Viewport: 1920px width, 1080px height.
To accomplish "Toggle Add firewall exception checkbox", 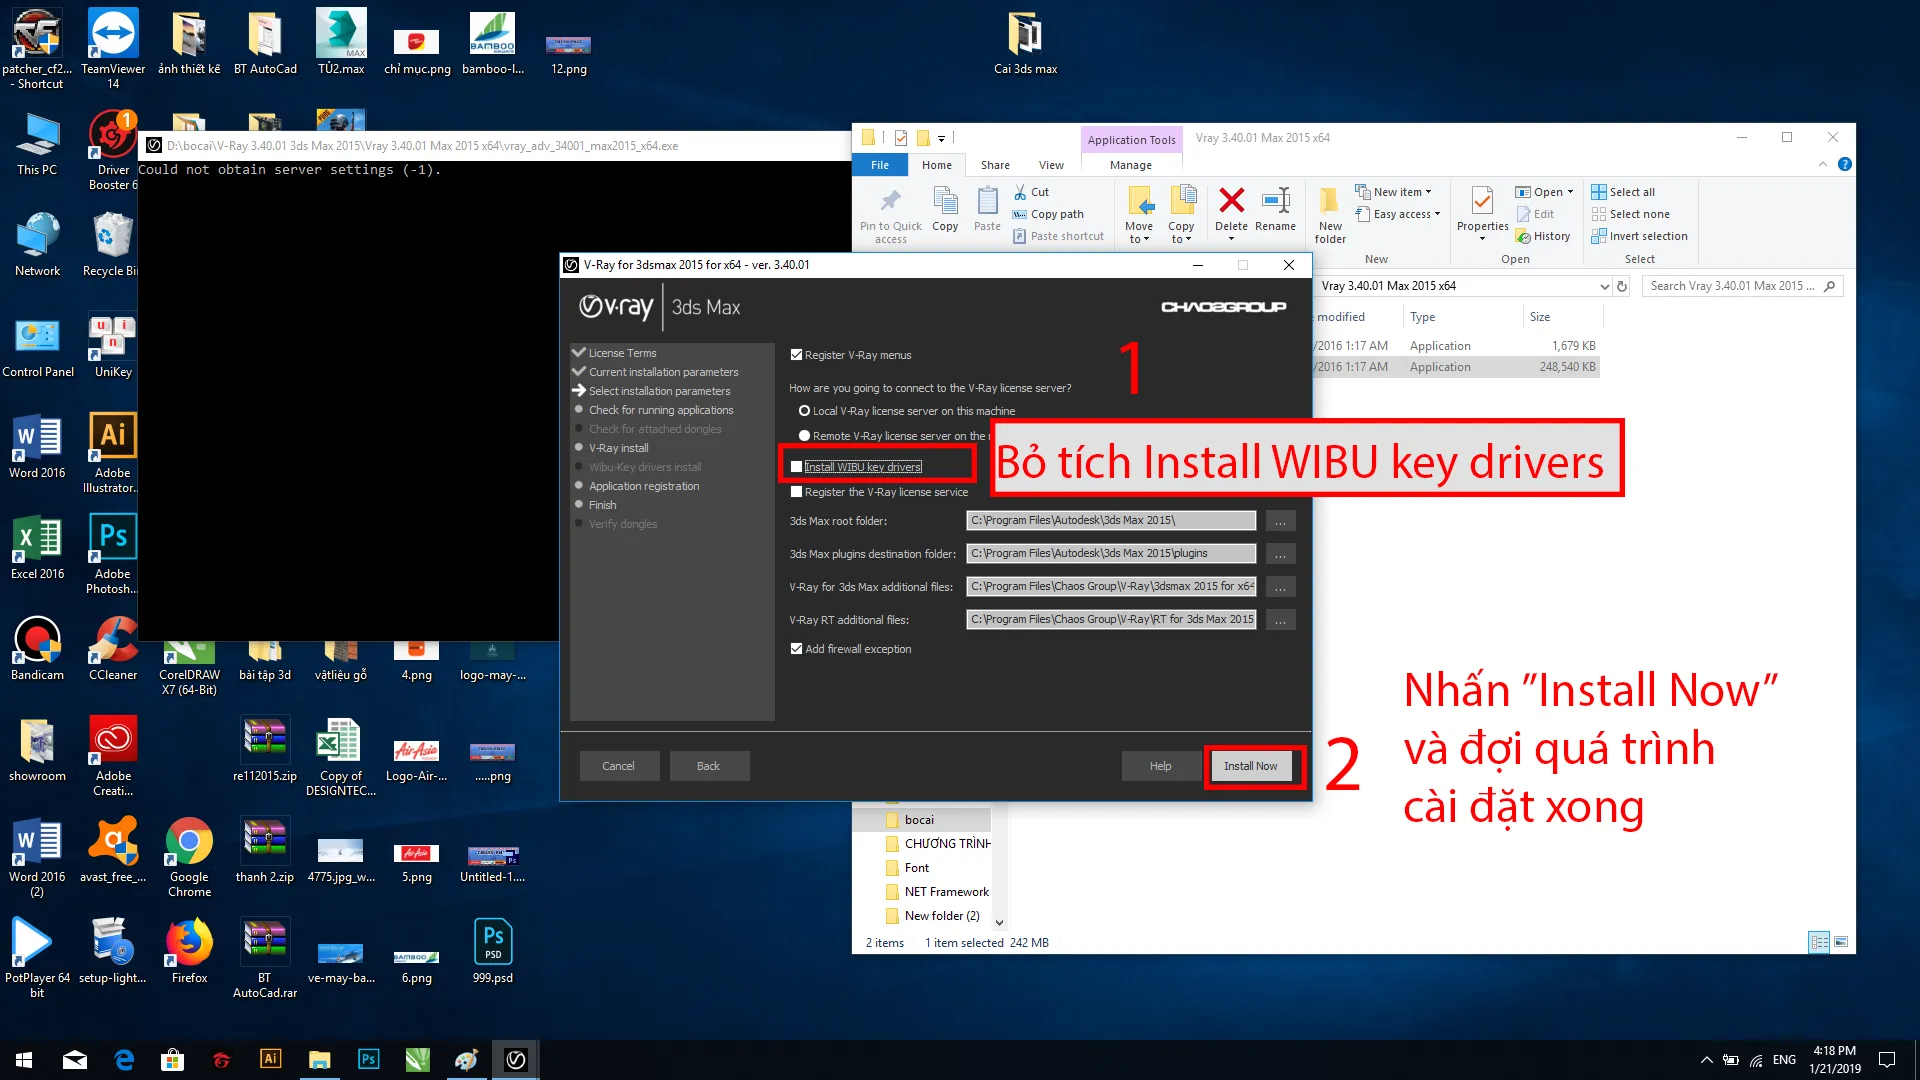I will pyautogui.click(x=797, y=649).
